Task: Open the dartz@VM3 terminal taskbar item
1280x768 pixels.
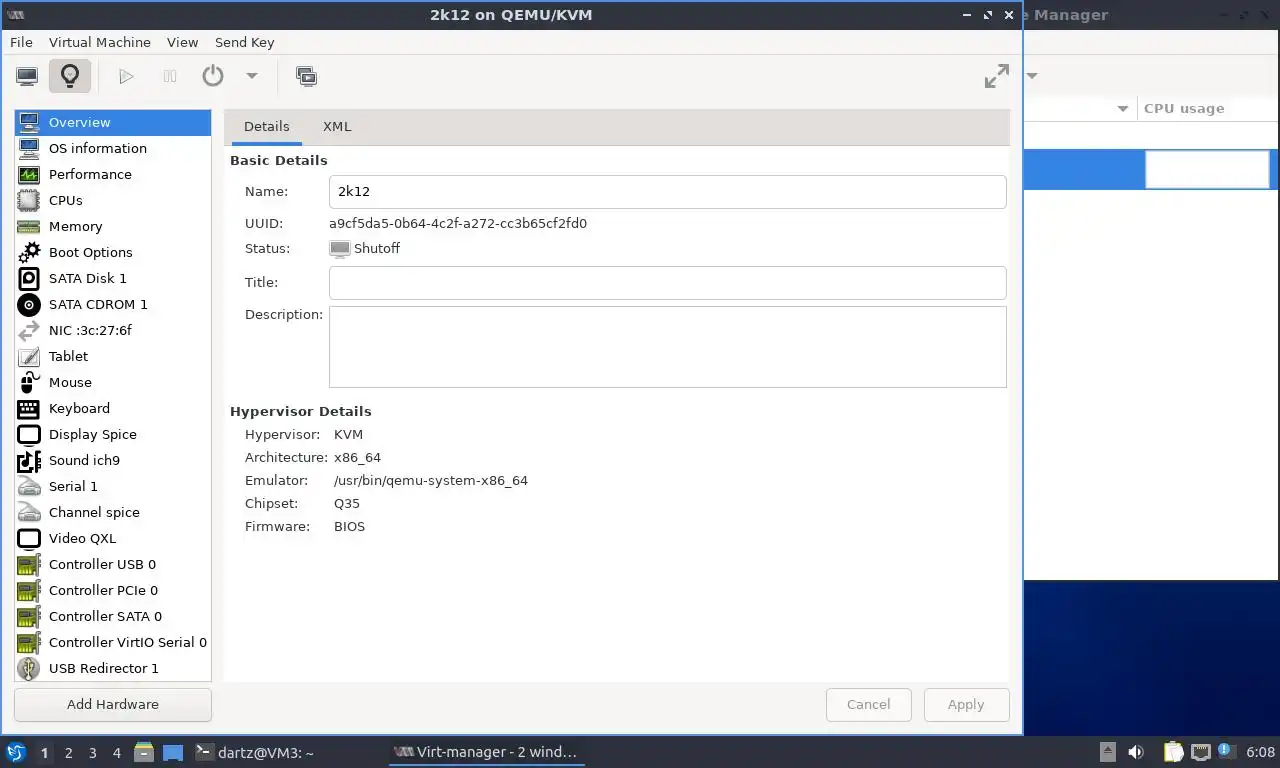Action: pyautogui.click(x=255, y=752)
